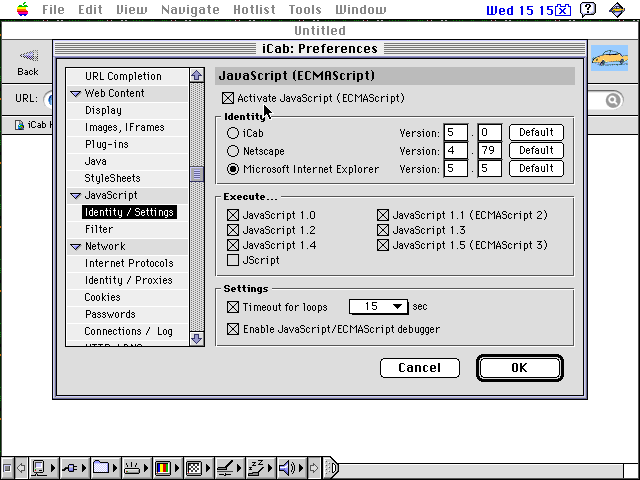Click Default button for Internet Explorer version
This screenshot has height=480, width=640.
click(x=536, y=168)
